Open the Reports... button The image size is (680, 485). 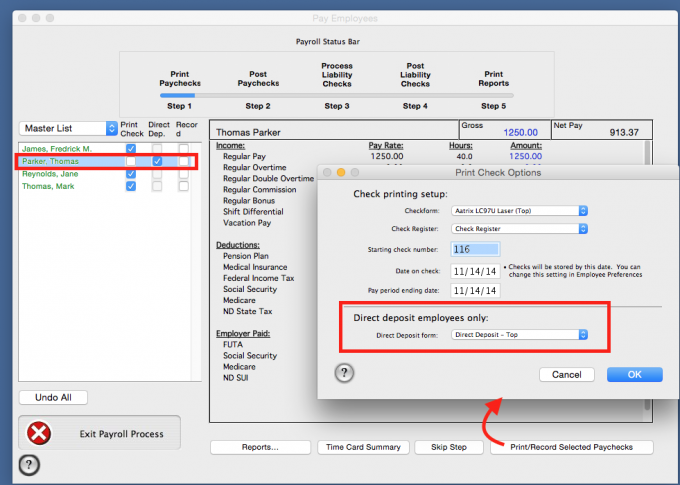tap(260, 447)
